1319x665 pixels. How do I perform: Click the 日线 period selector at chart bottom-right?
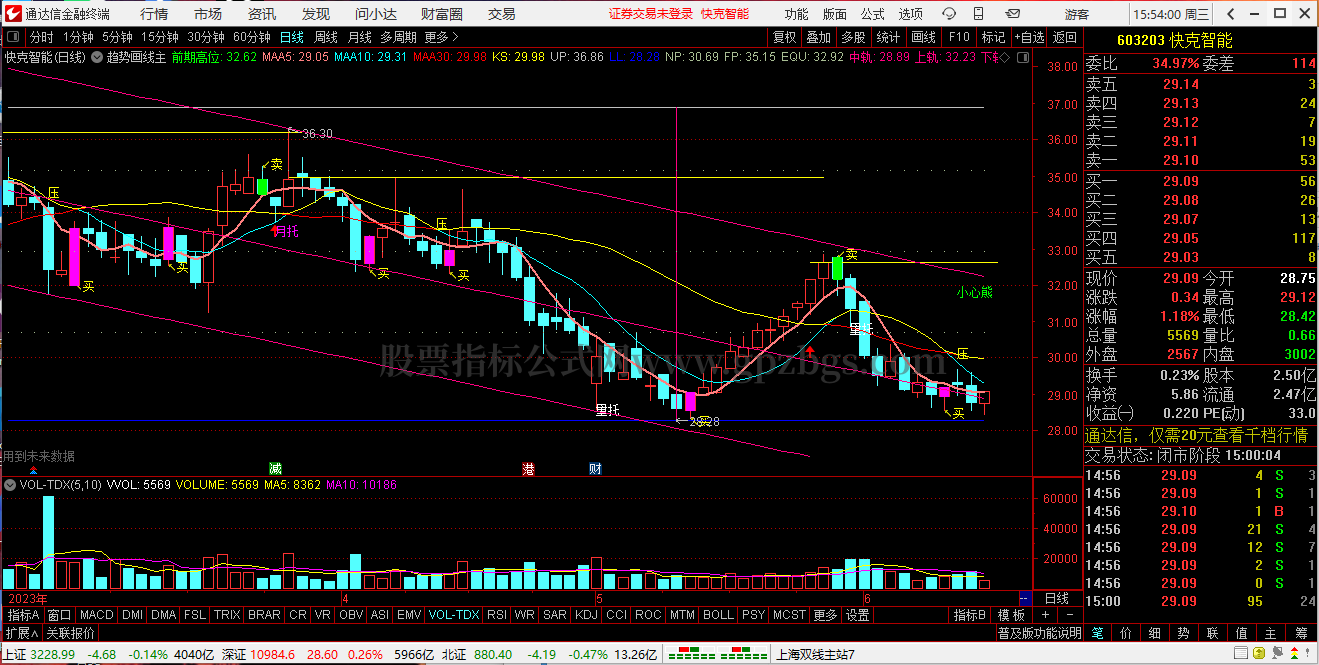tap(1057, 598)
